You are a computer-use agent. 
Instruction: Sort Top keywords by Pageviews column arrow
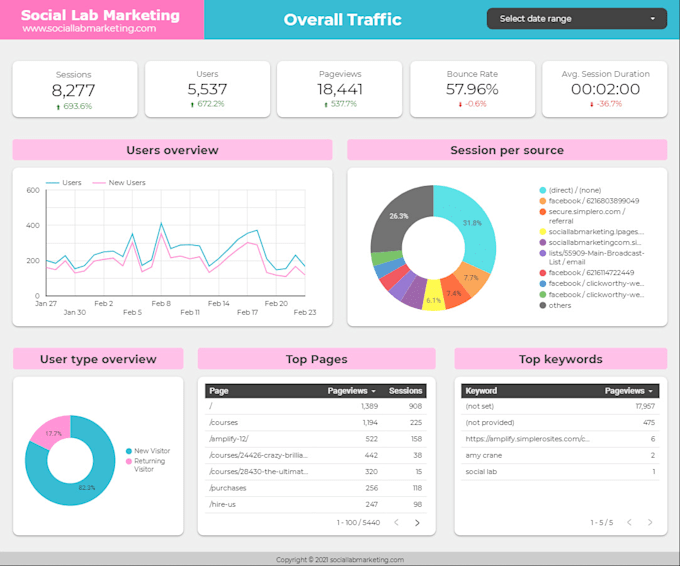click(651, 391)
